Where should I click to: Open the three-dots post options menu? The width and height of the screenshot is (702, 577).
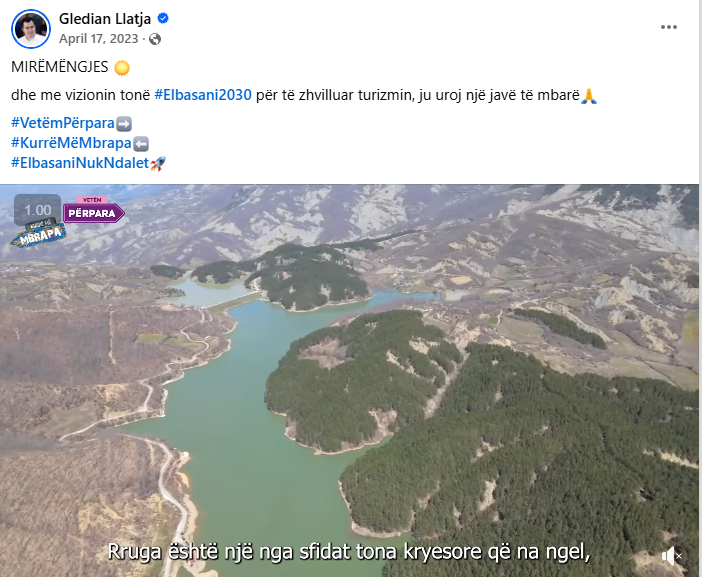[668, 27]
